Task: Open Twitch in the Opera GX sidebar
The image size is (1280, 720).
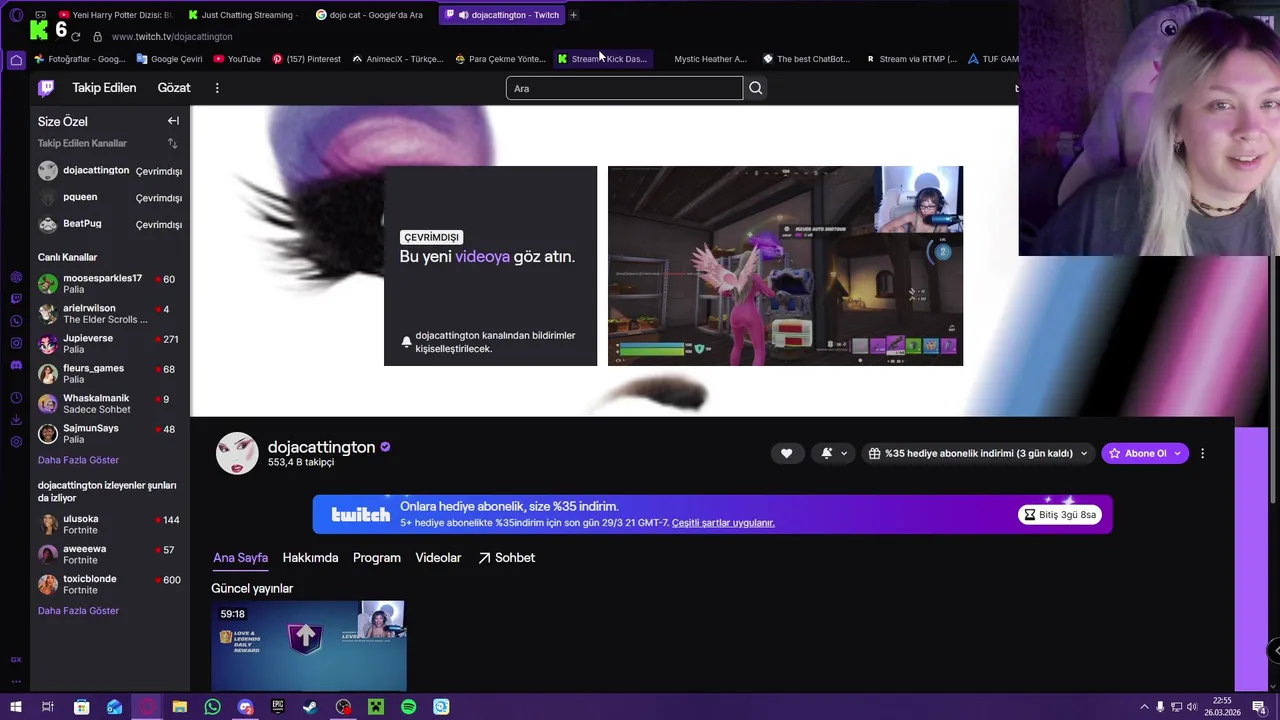Action: tap(16, 299)
